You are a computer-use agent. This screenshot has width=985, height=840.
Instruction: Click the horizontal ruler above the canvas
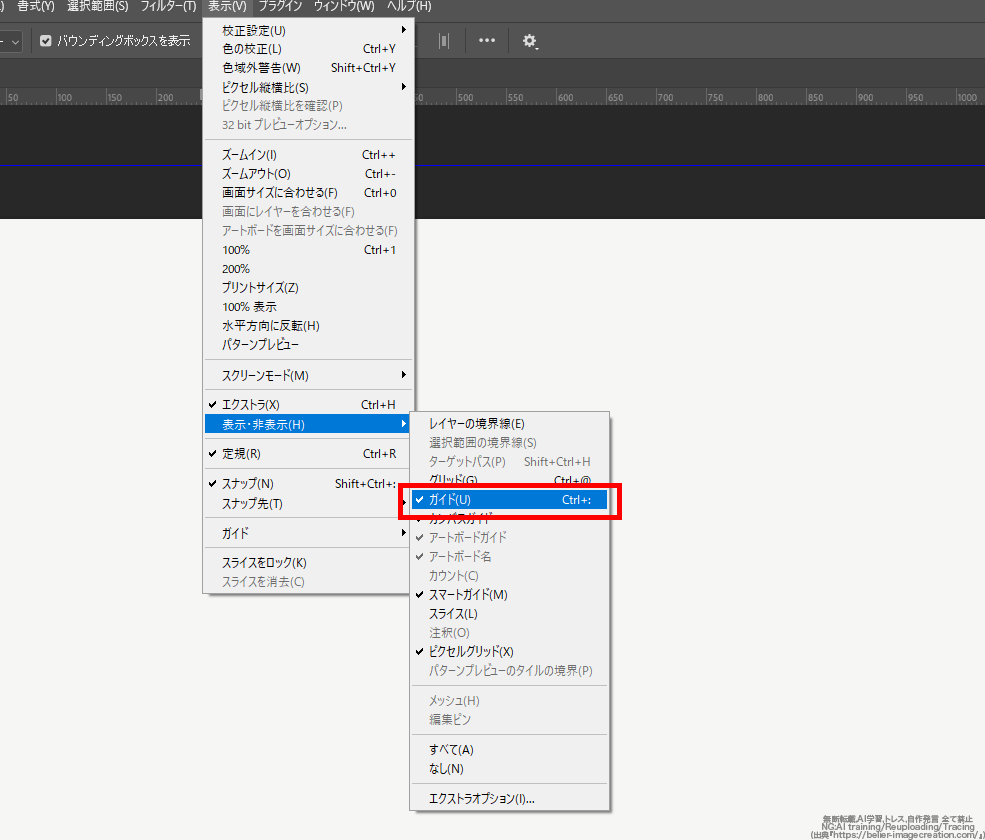pyautogui.click(x=700, y=96)
